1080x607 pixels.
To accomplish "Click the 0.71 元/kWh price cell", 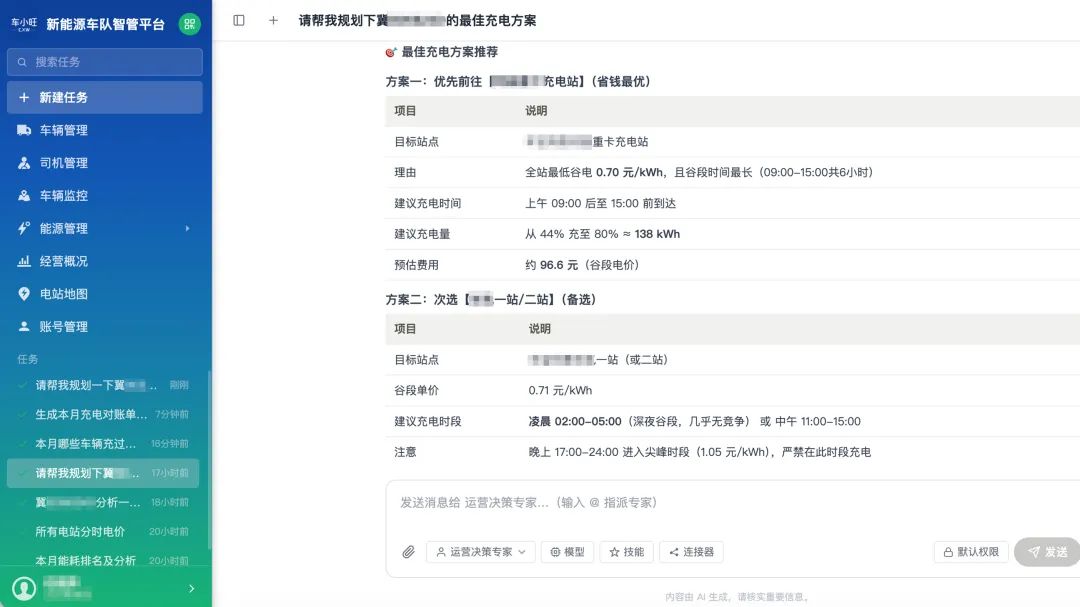I will tap(560, 390).
